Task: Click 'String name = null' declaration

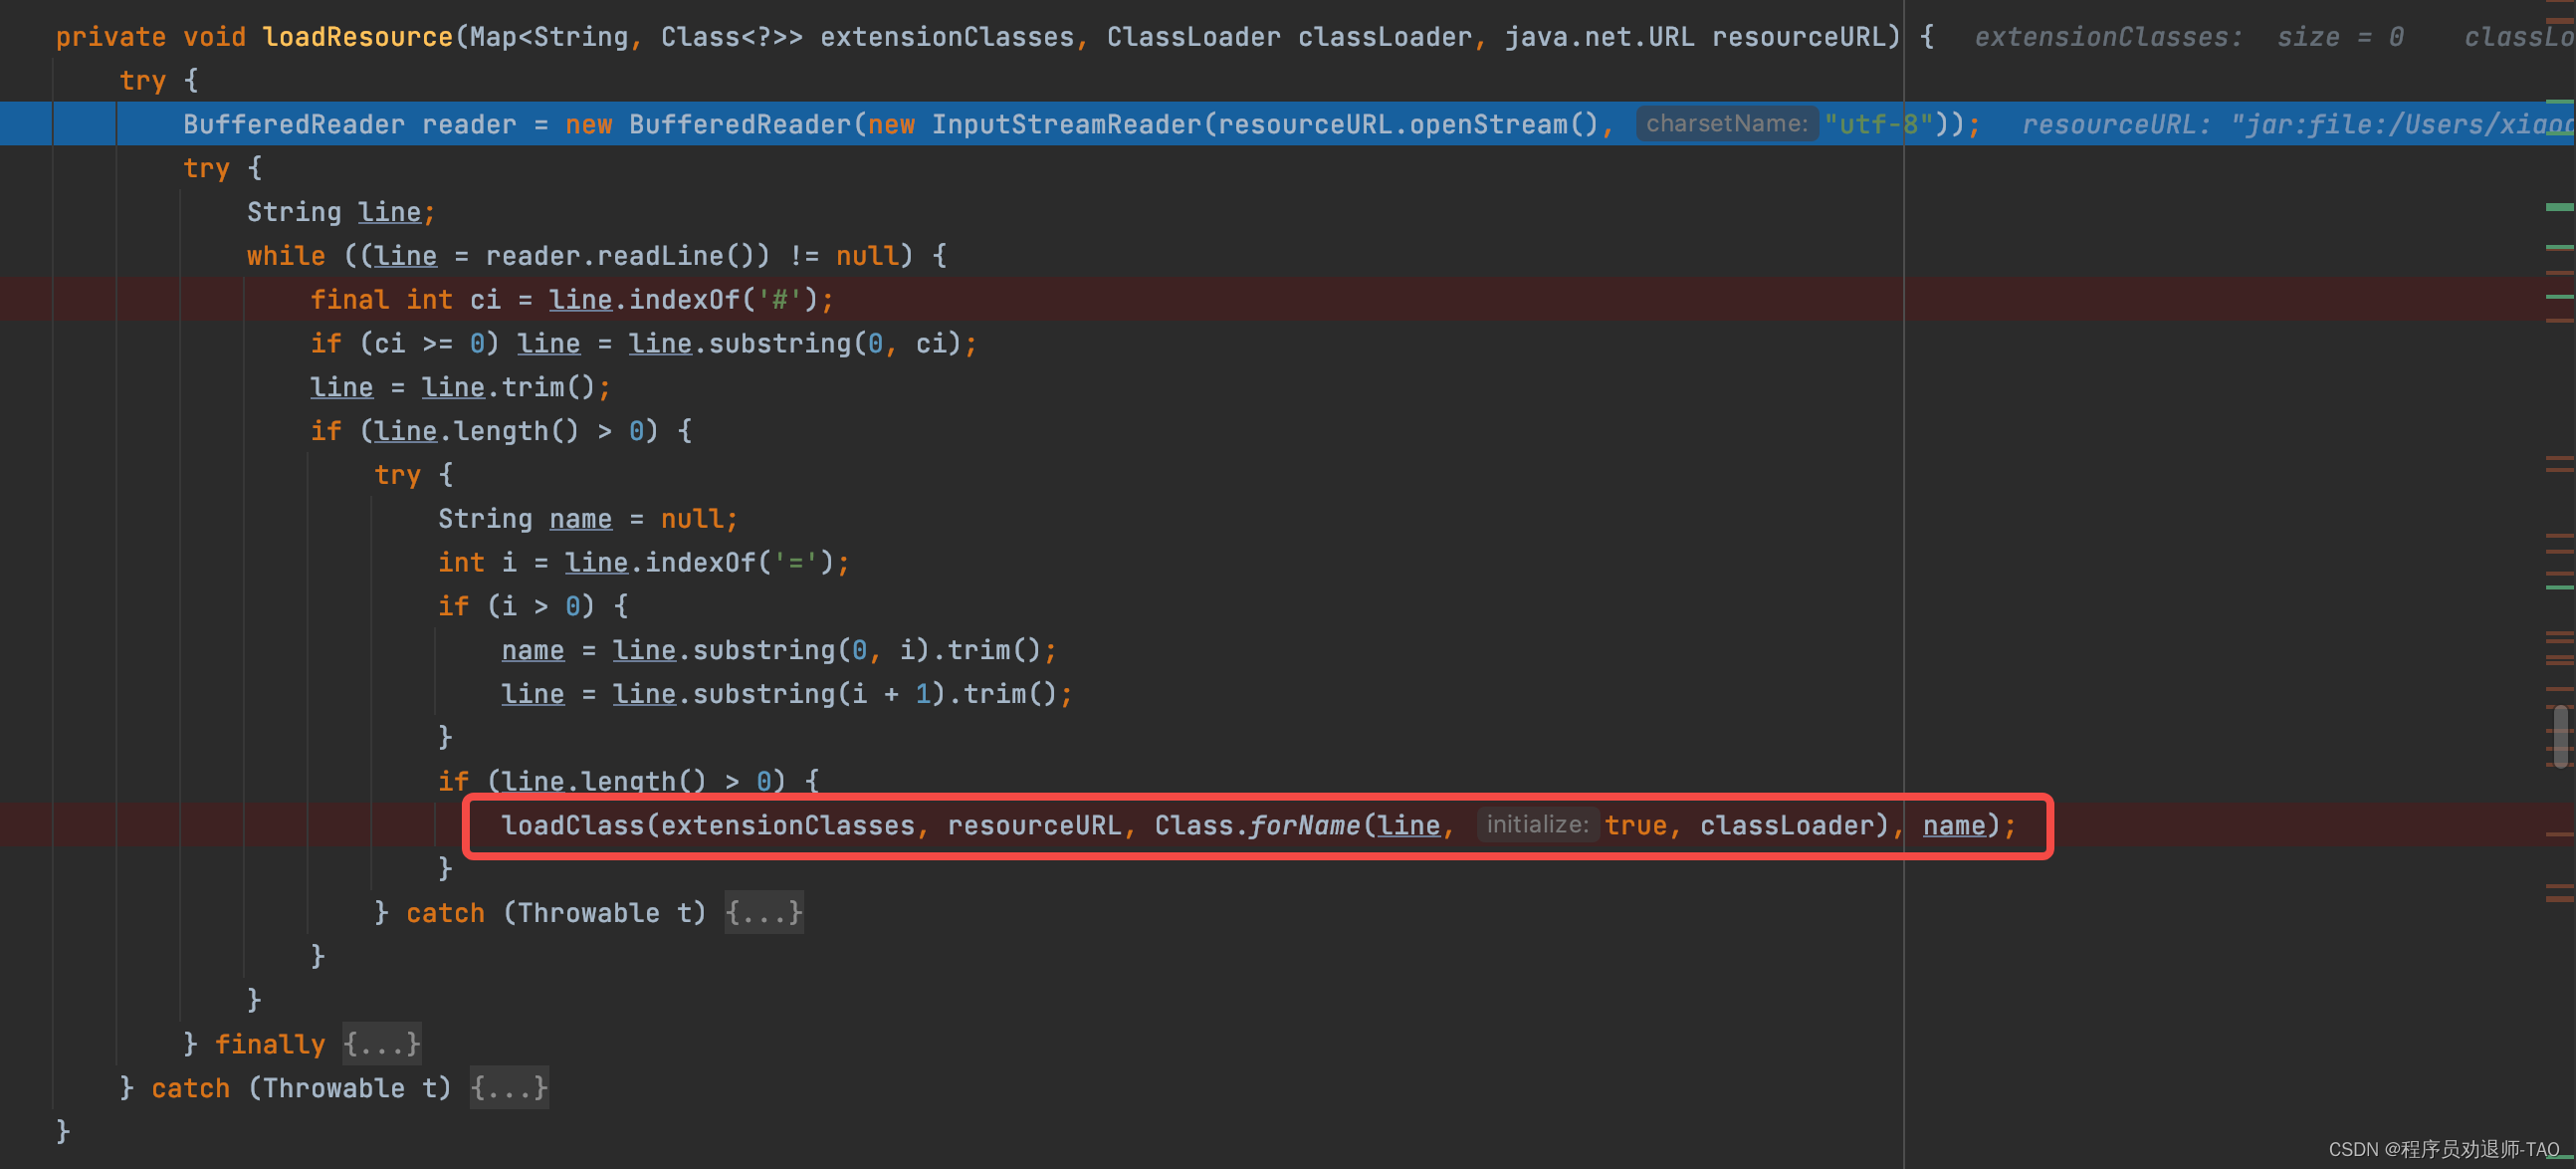Action: pyautogui.click(x=588, y=519)
